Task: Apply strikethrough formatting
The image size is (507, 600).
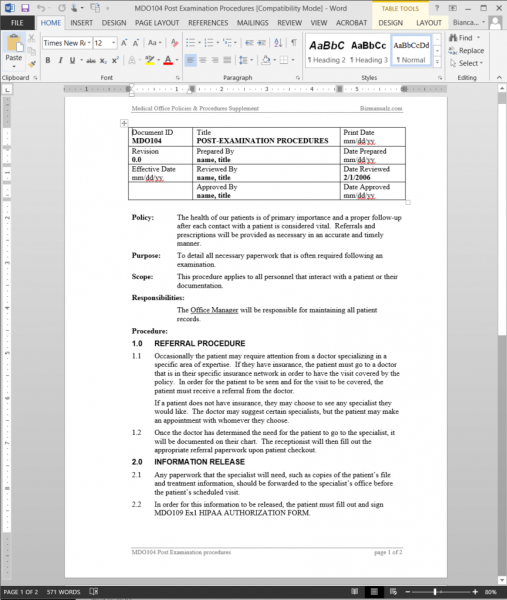Action: (x=91, y=60)
